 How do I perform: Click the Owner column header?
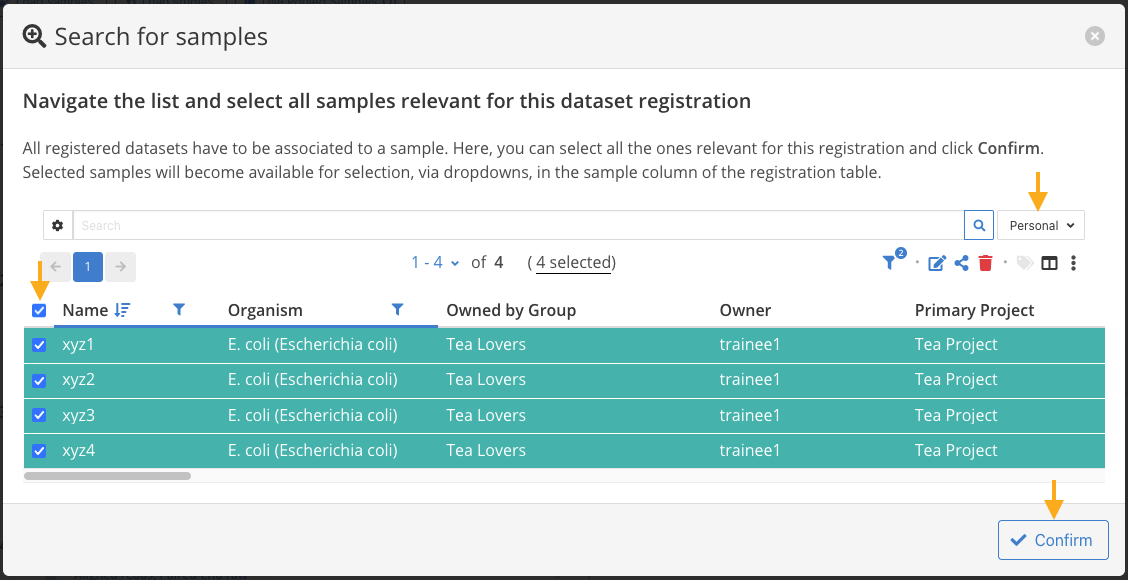pyautogui.click(x=745, y=310)
